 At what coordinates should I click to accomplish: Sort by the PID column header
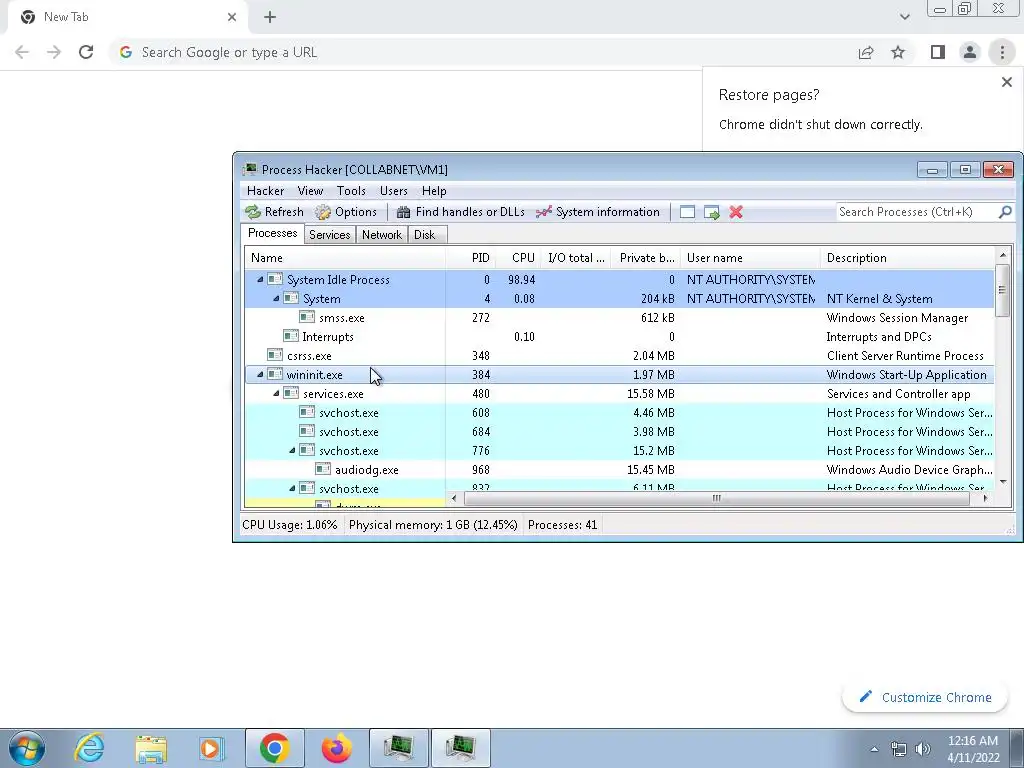coord(470,258)
